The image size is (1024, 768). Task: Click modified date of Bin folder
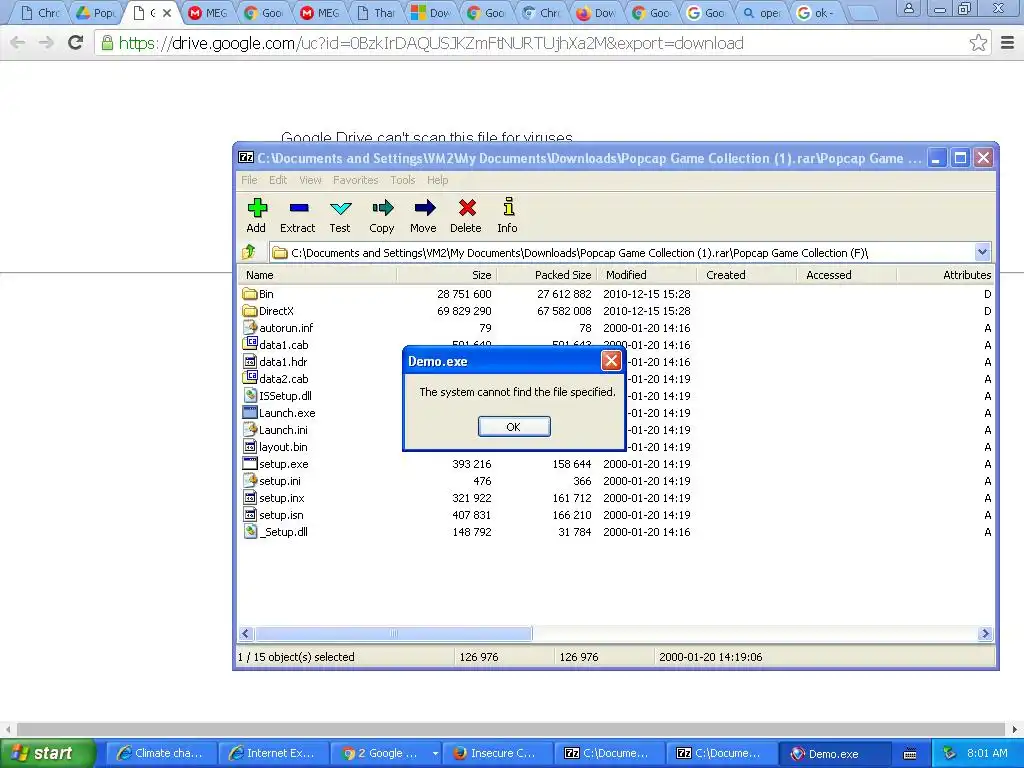(647, 294)
